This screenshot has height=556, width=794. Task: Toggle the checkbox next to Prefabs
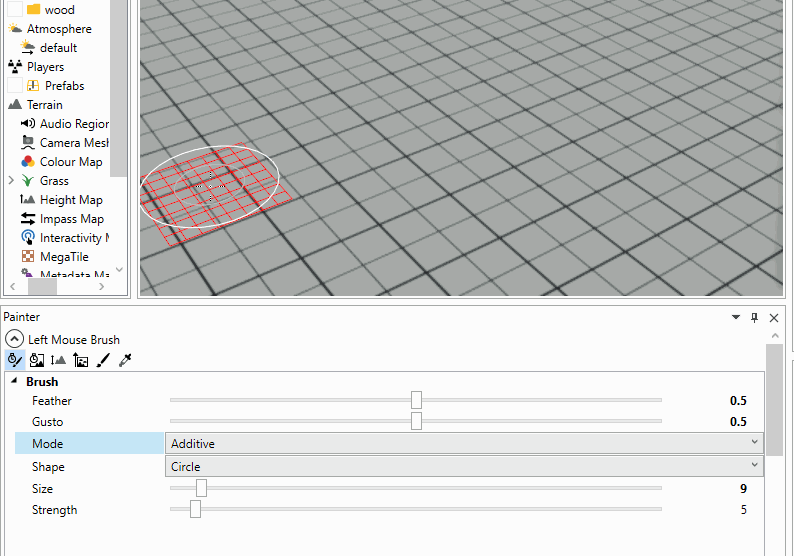[15, 85]
